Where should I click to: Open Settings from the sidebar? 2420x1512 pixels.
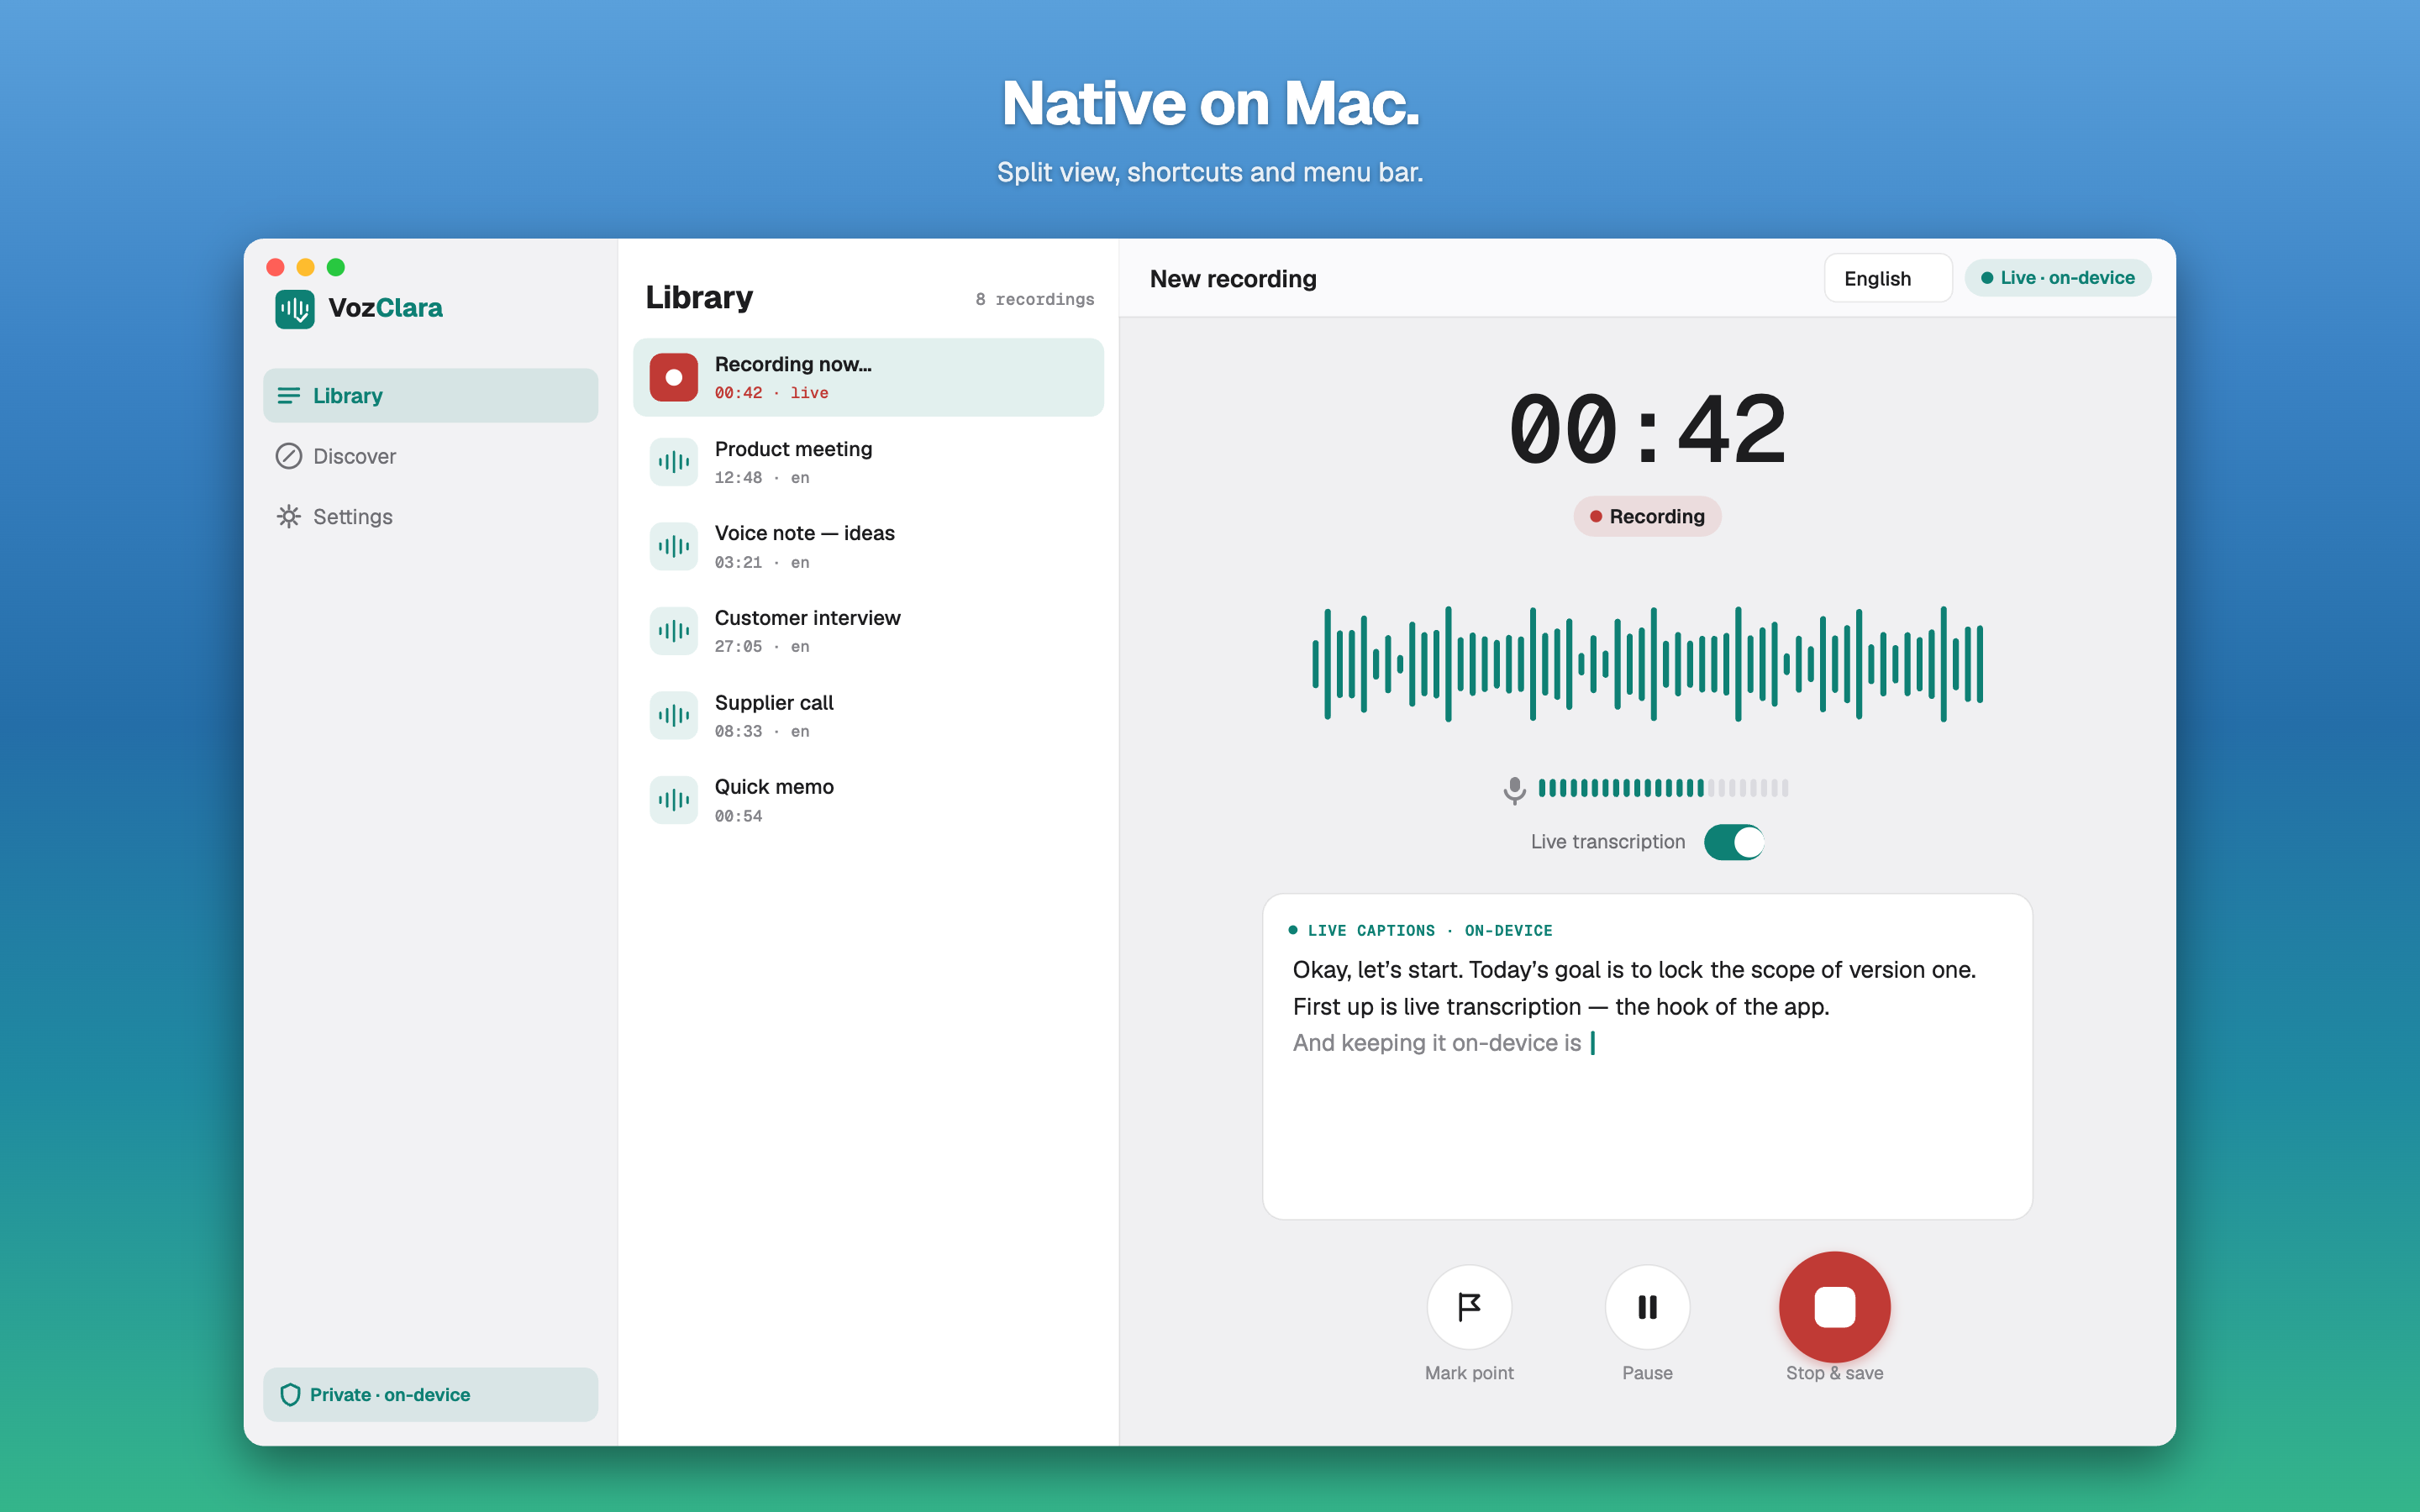tap(430, 517)
